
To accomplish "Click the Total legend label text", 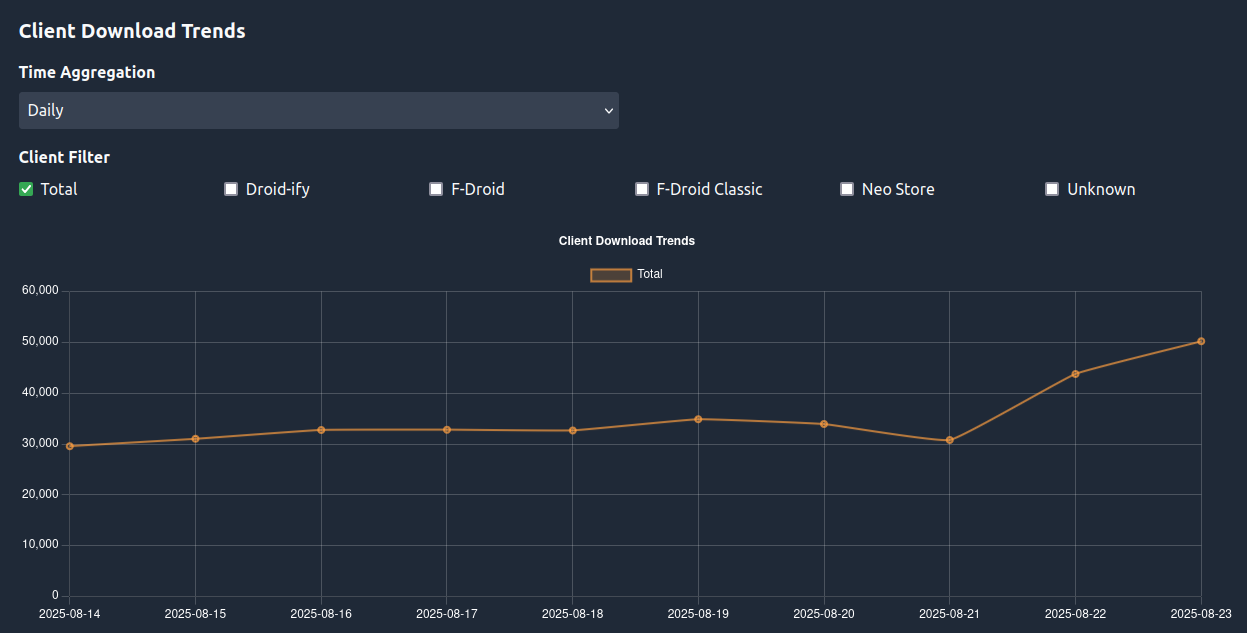I will click(650, 274).
